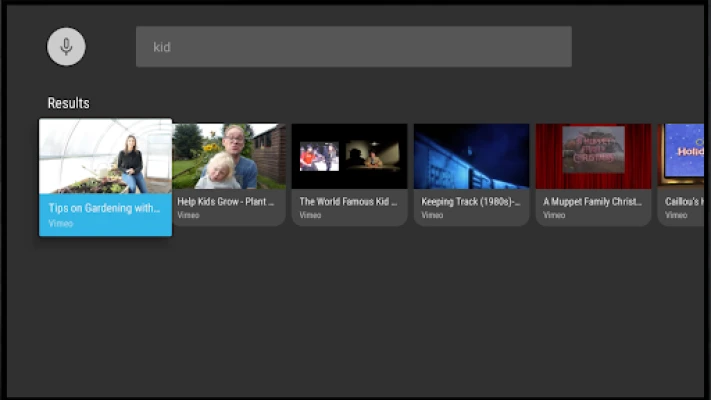
Task: Click the 'Results' section header
Action: pos(68,103)
